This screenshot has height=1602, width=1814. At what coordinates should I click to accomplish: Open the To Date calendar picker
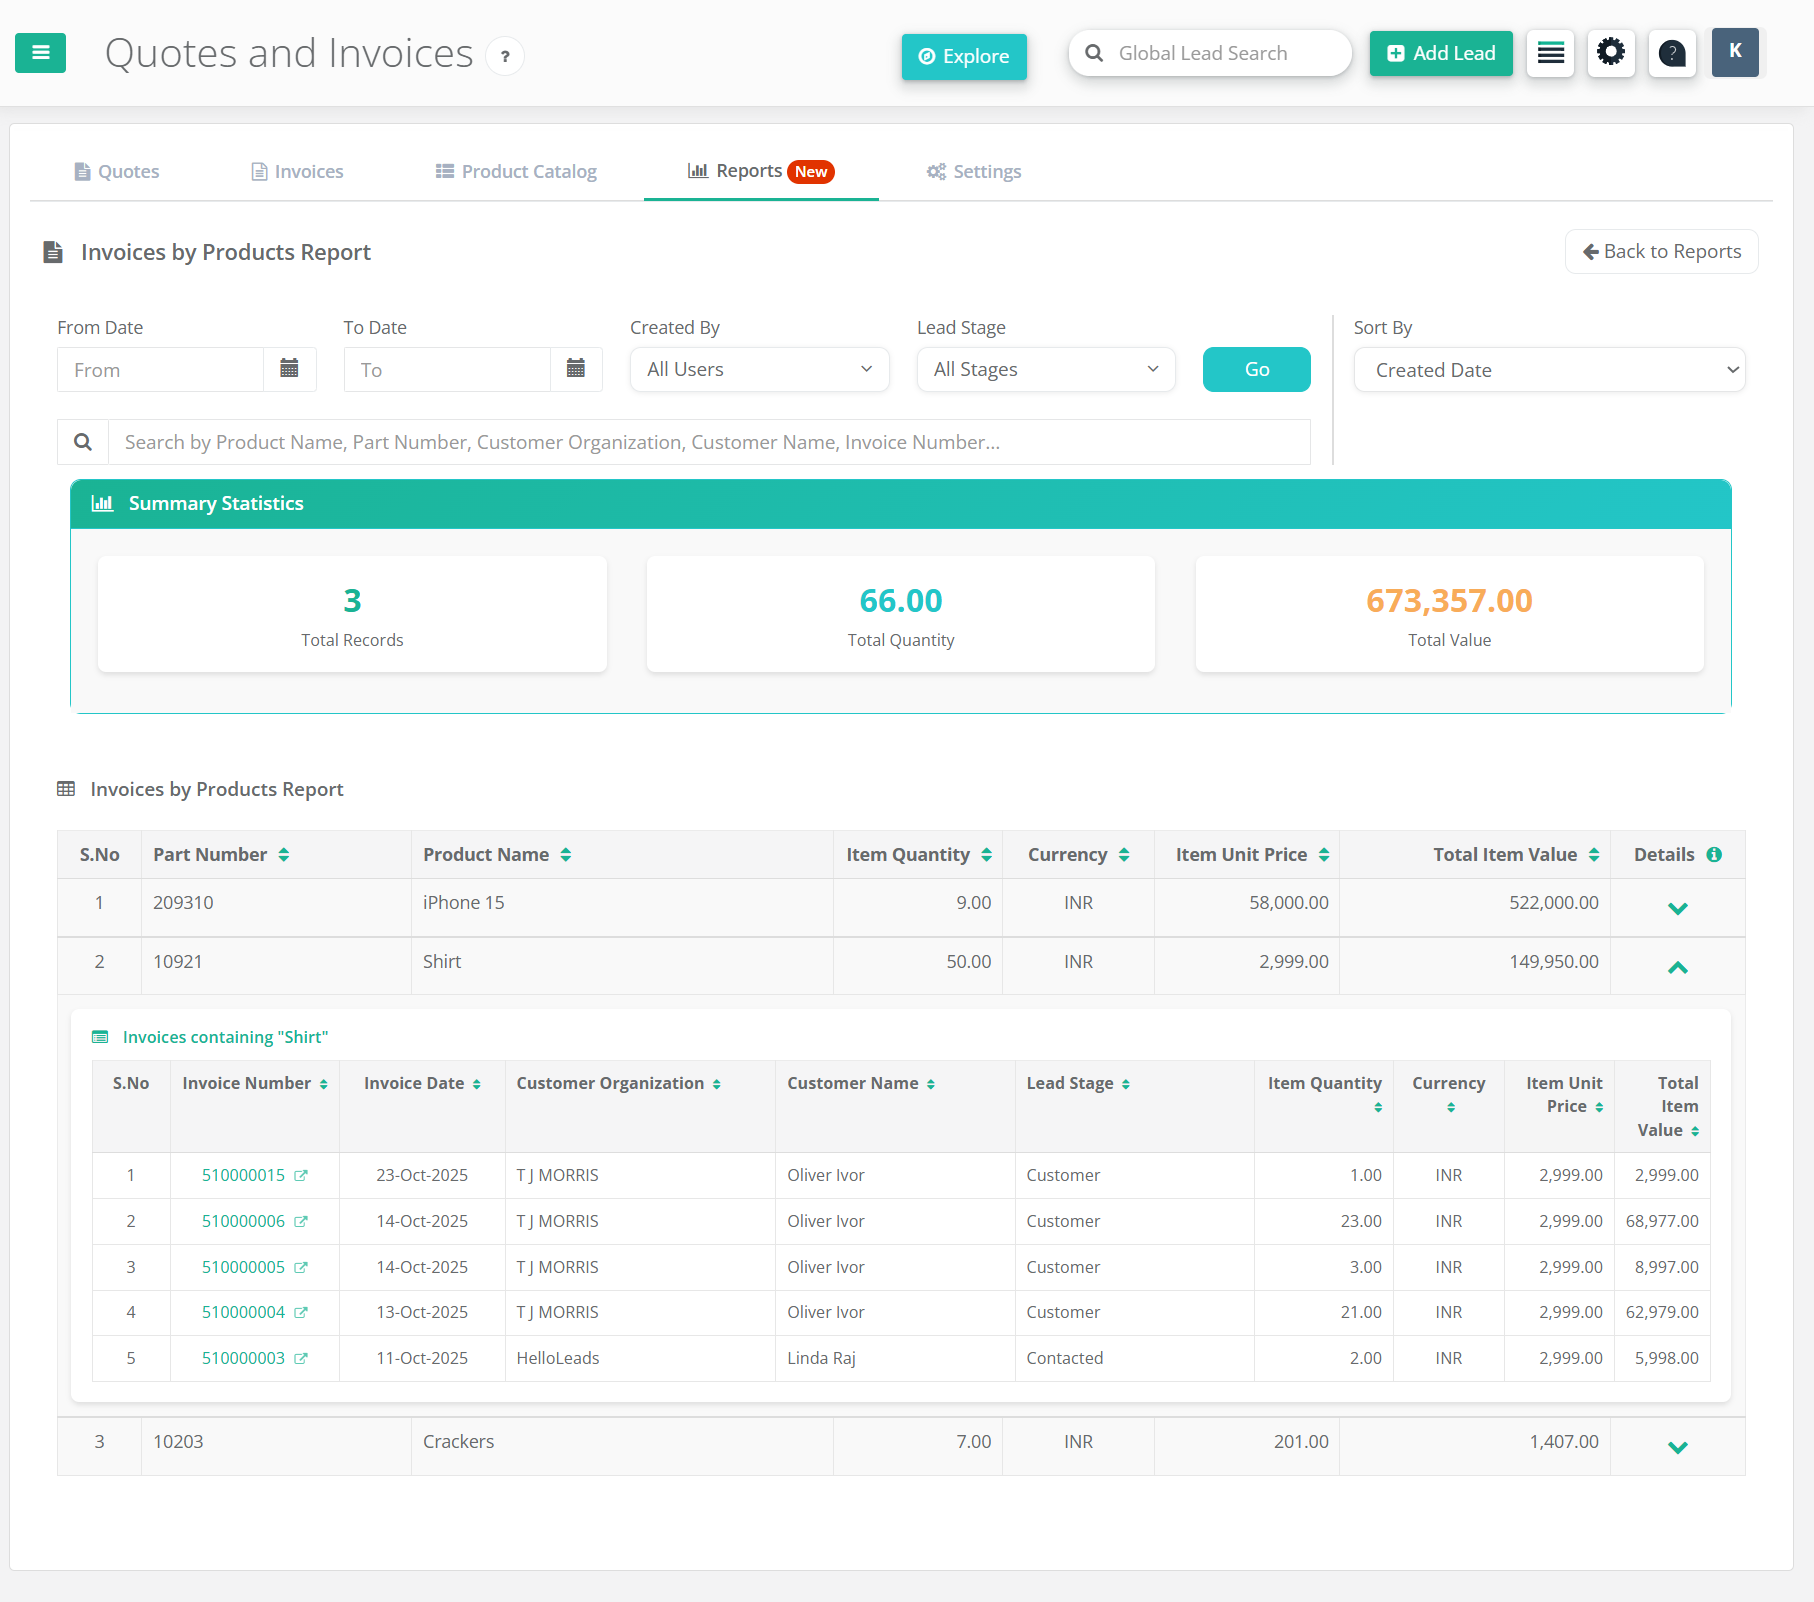576,369
